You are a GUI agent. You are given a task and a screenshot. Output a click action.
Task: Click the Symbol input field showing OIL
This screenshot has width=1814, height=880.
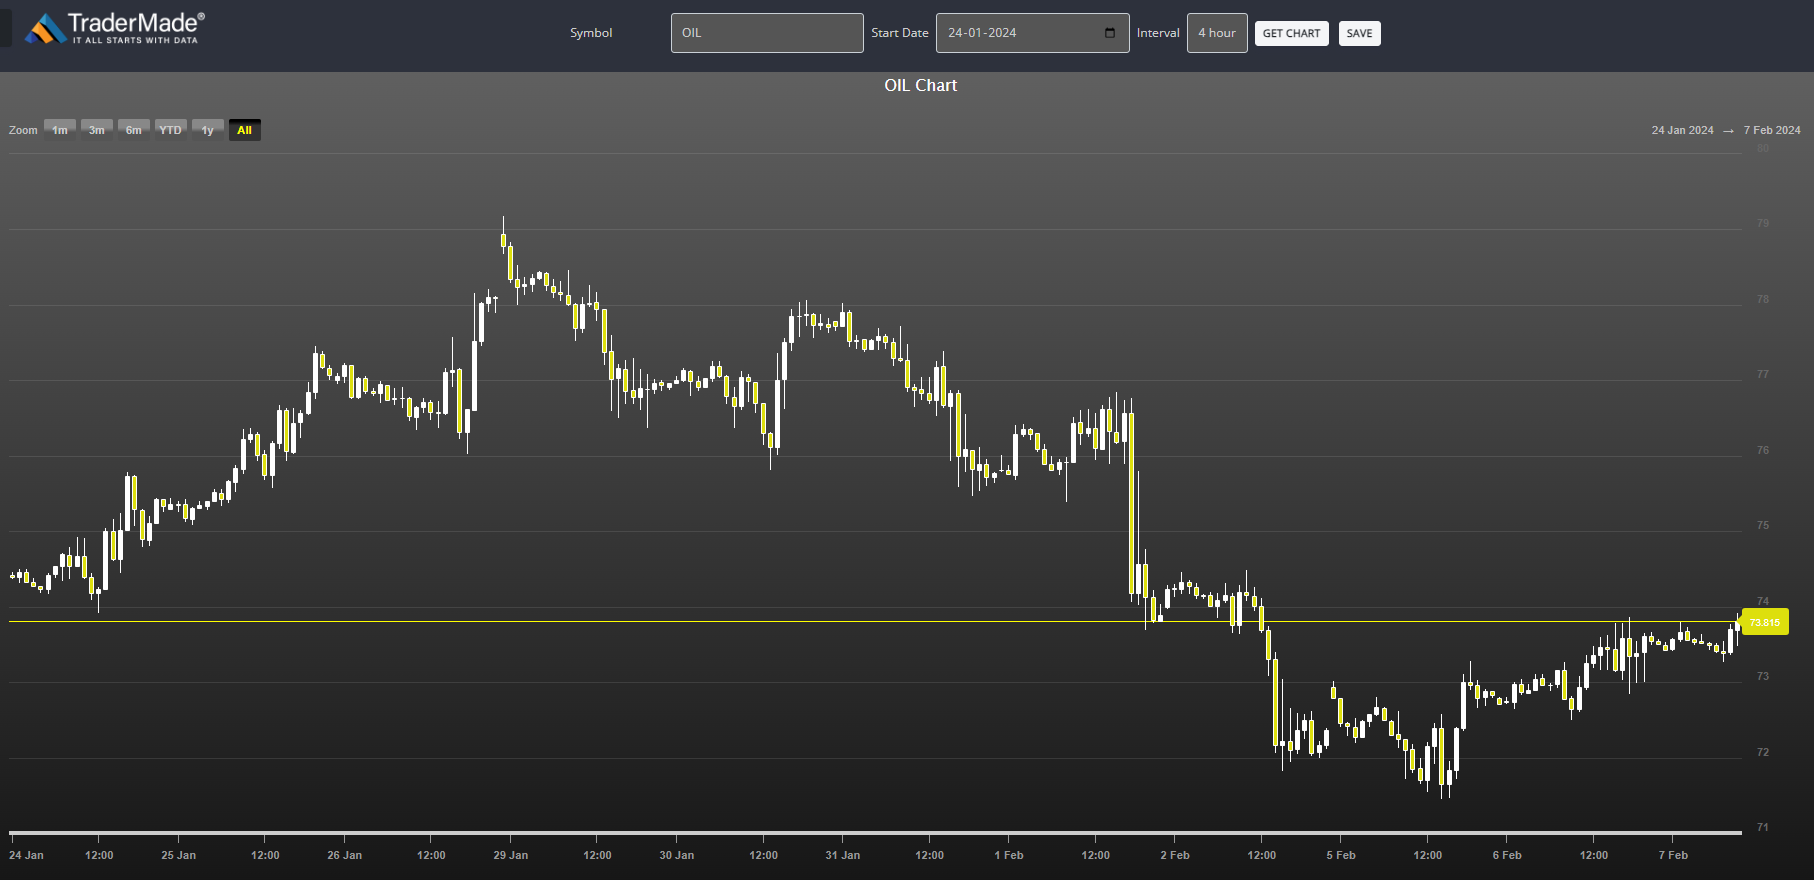click(x=767, y=33)
